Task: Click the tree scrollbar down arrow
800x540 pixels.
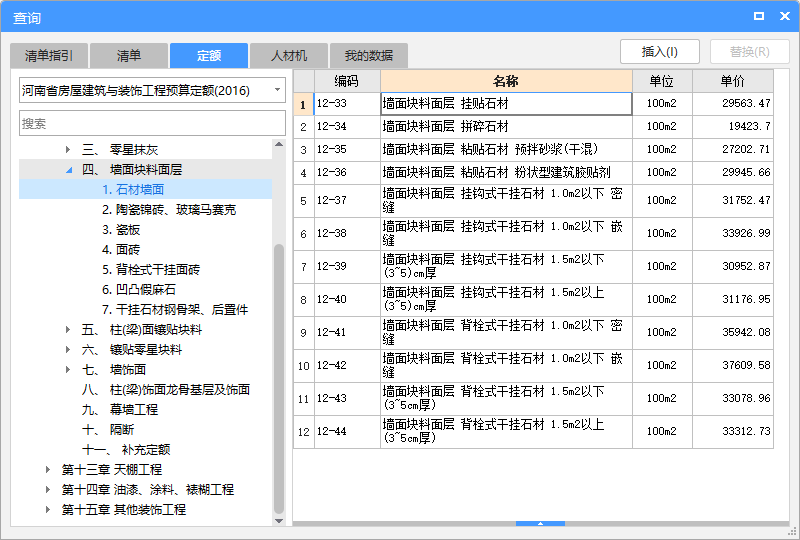Action: [x=279, y=521]
